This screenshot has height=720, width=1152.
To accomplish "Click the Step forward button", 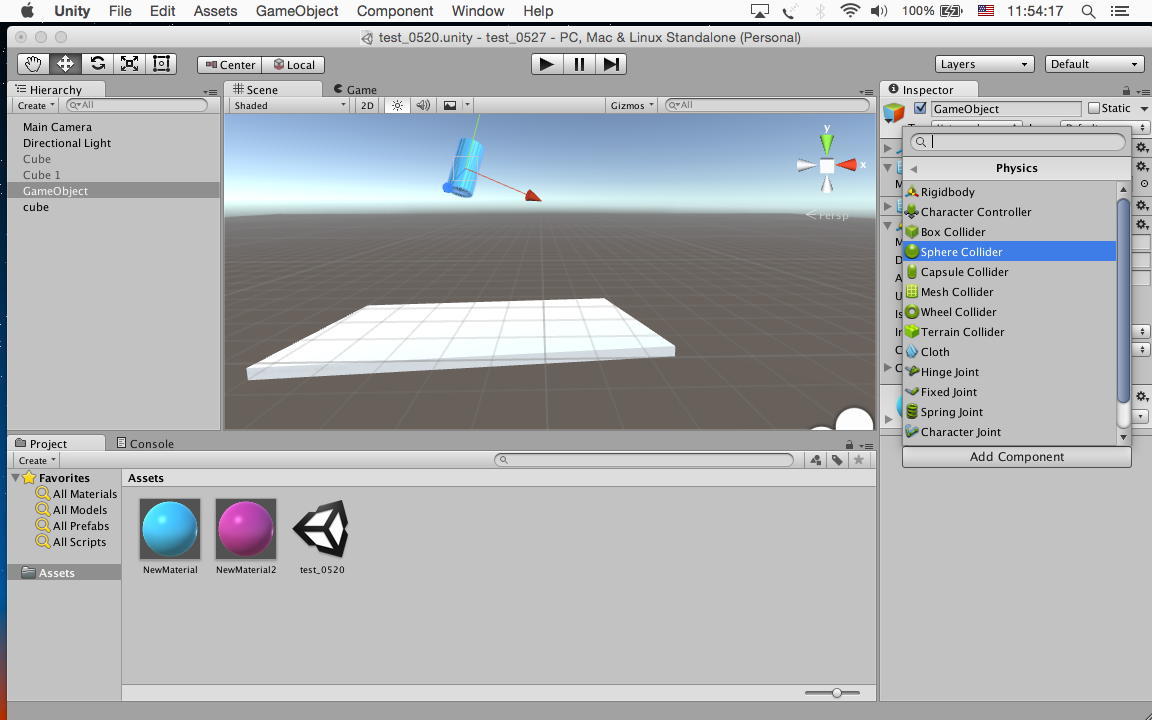I will pos(611,64).
